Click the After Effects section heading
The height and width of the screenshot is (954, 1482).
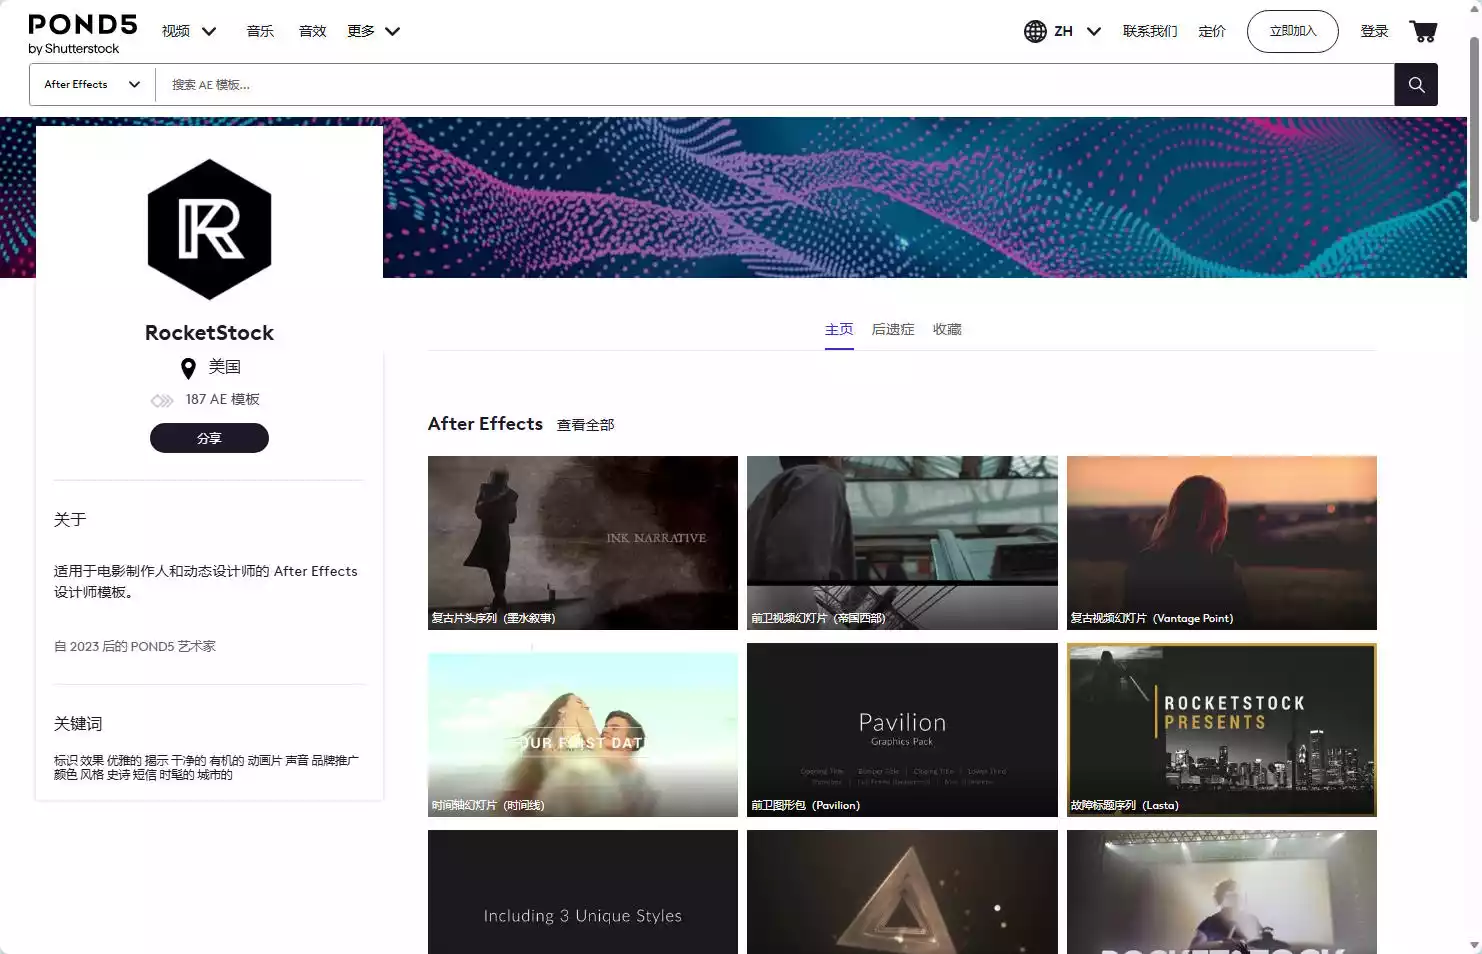[485, 424]
